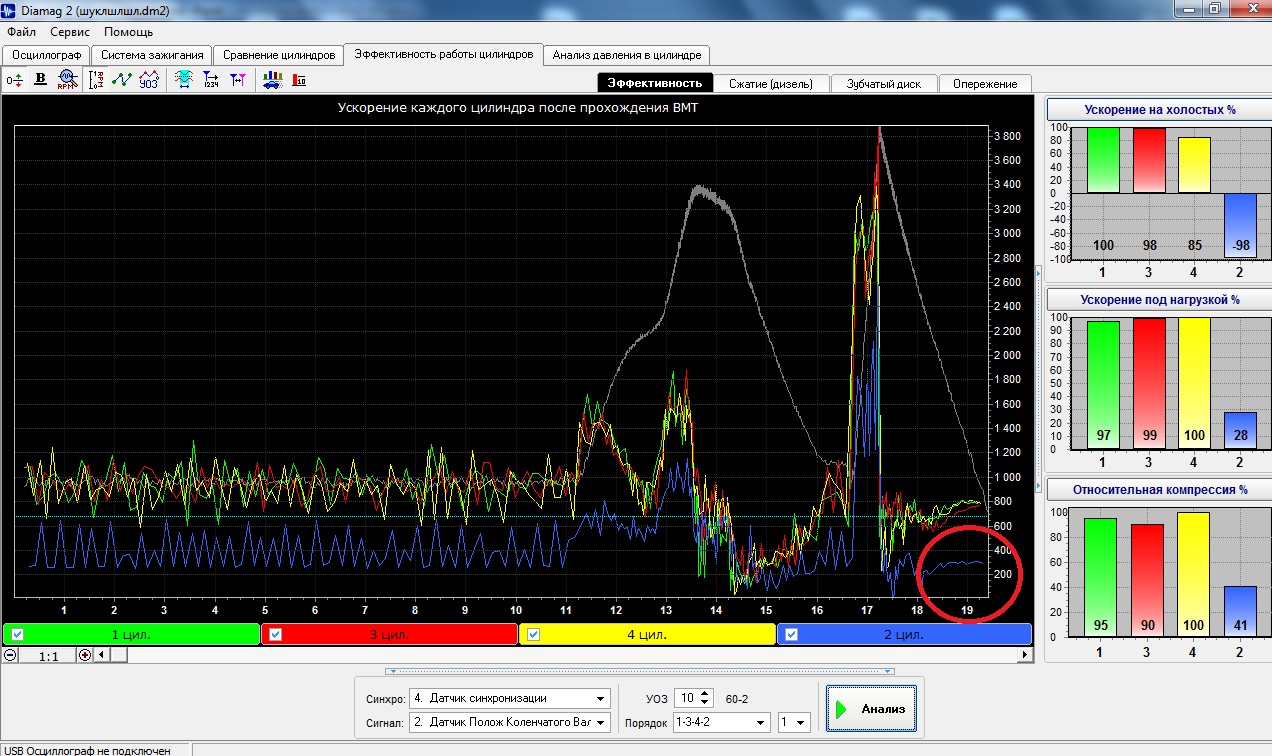
Task: Click the УОЗ value input field
Action: (686, 698)
